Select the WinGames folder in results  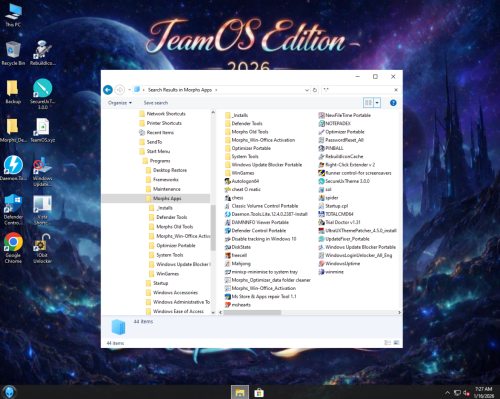tap(240, 173)
